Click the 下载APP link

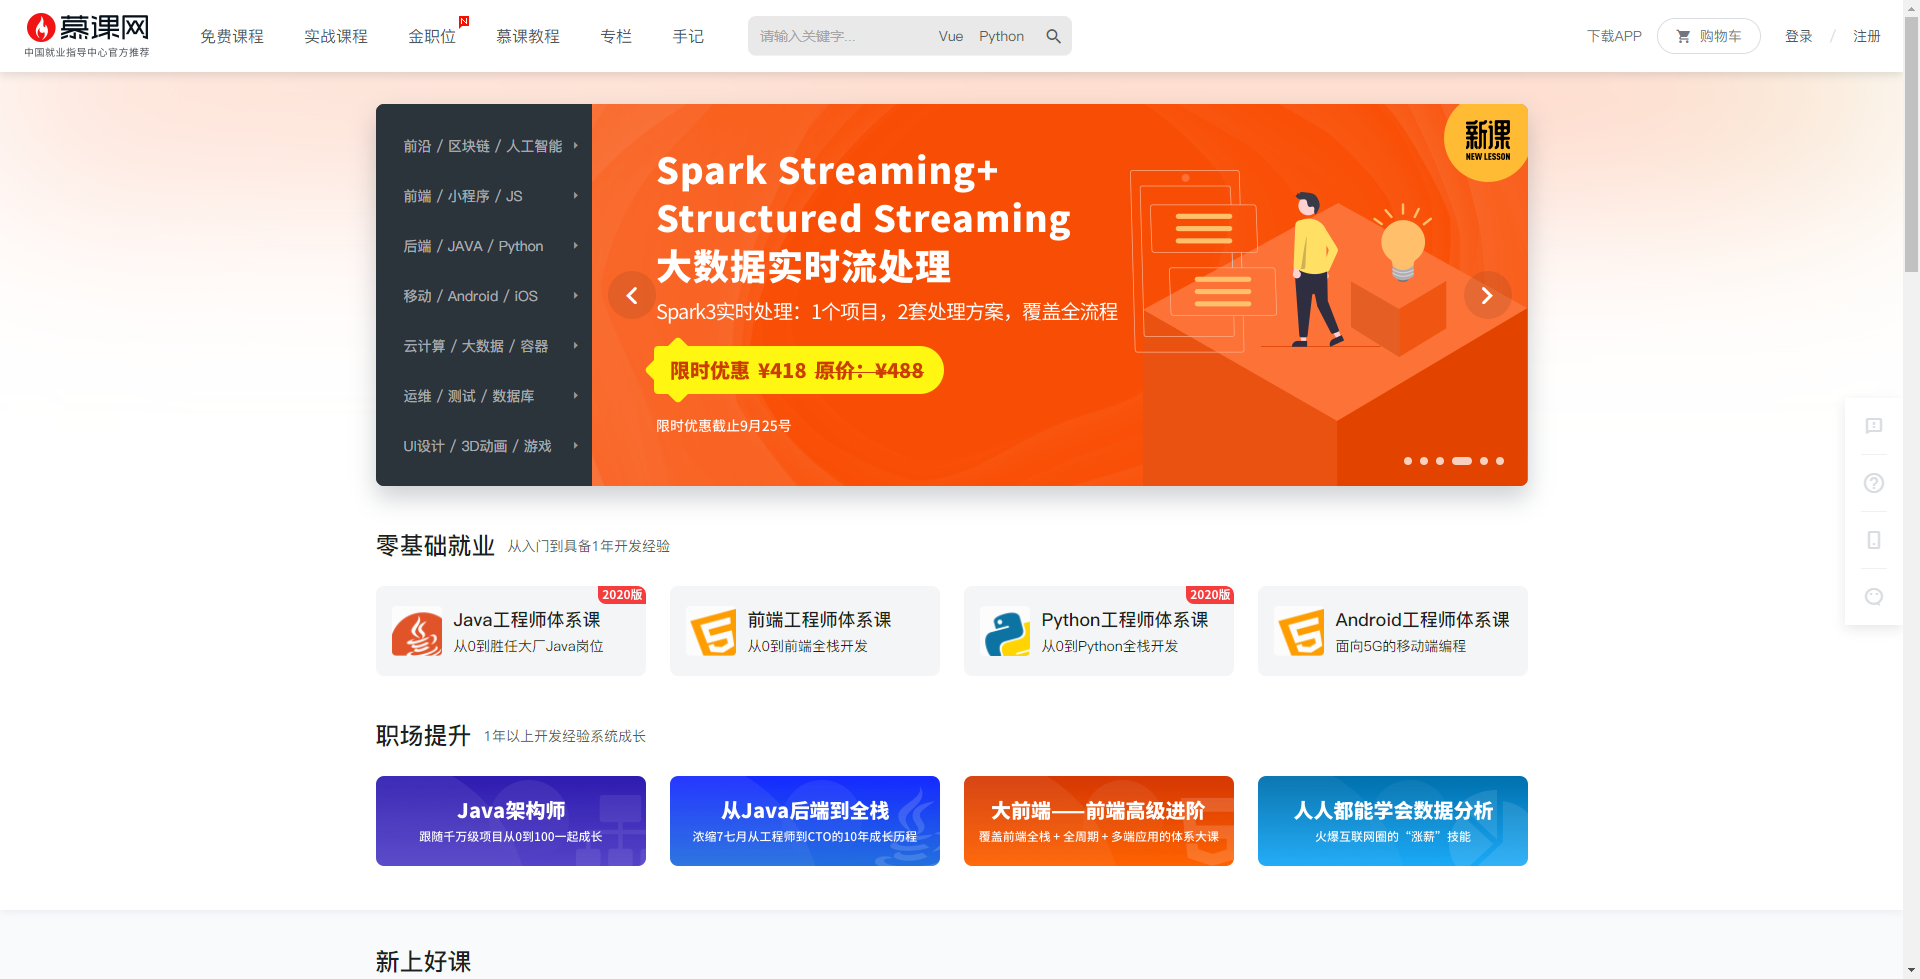1614,36
